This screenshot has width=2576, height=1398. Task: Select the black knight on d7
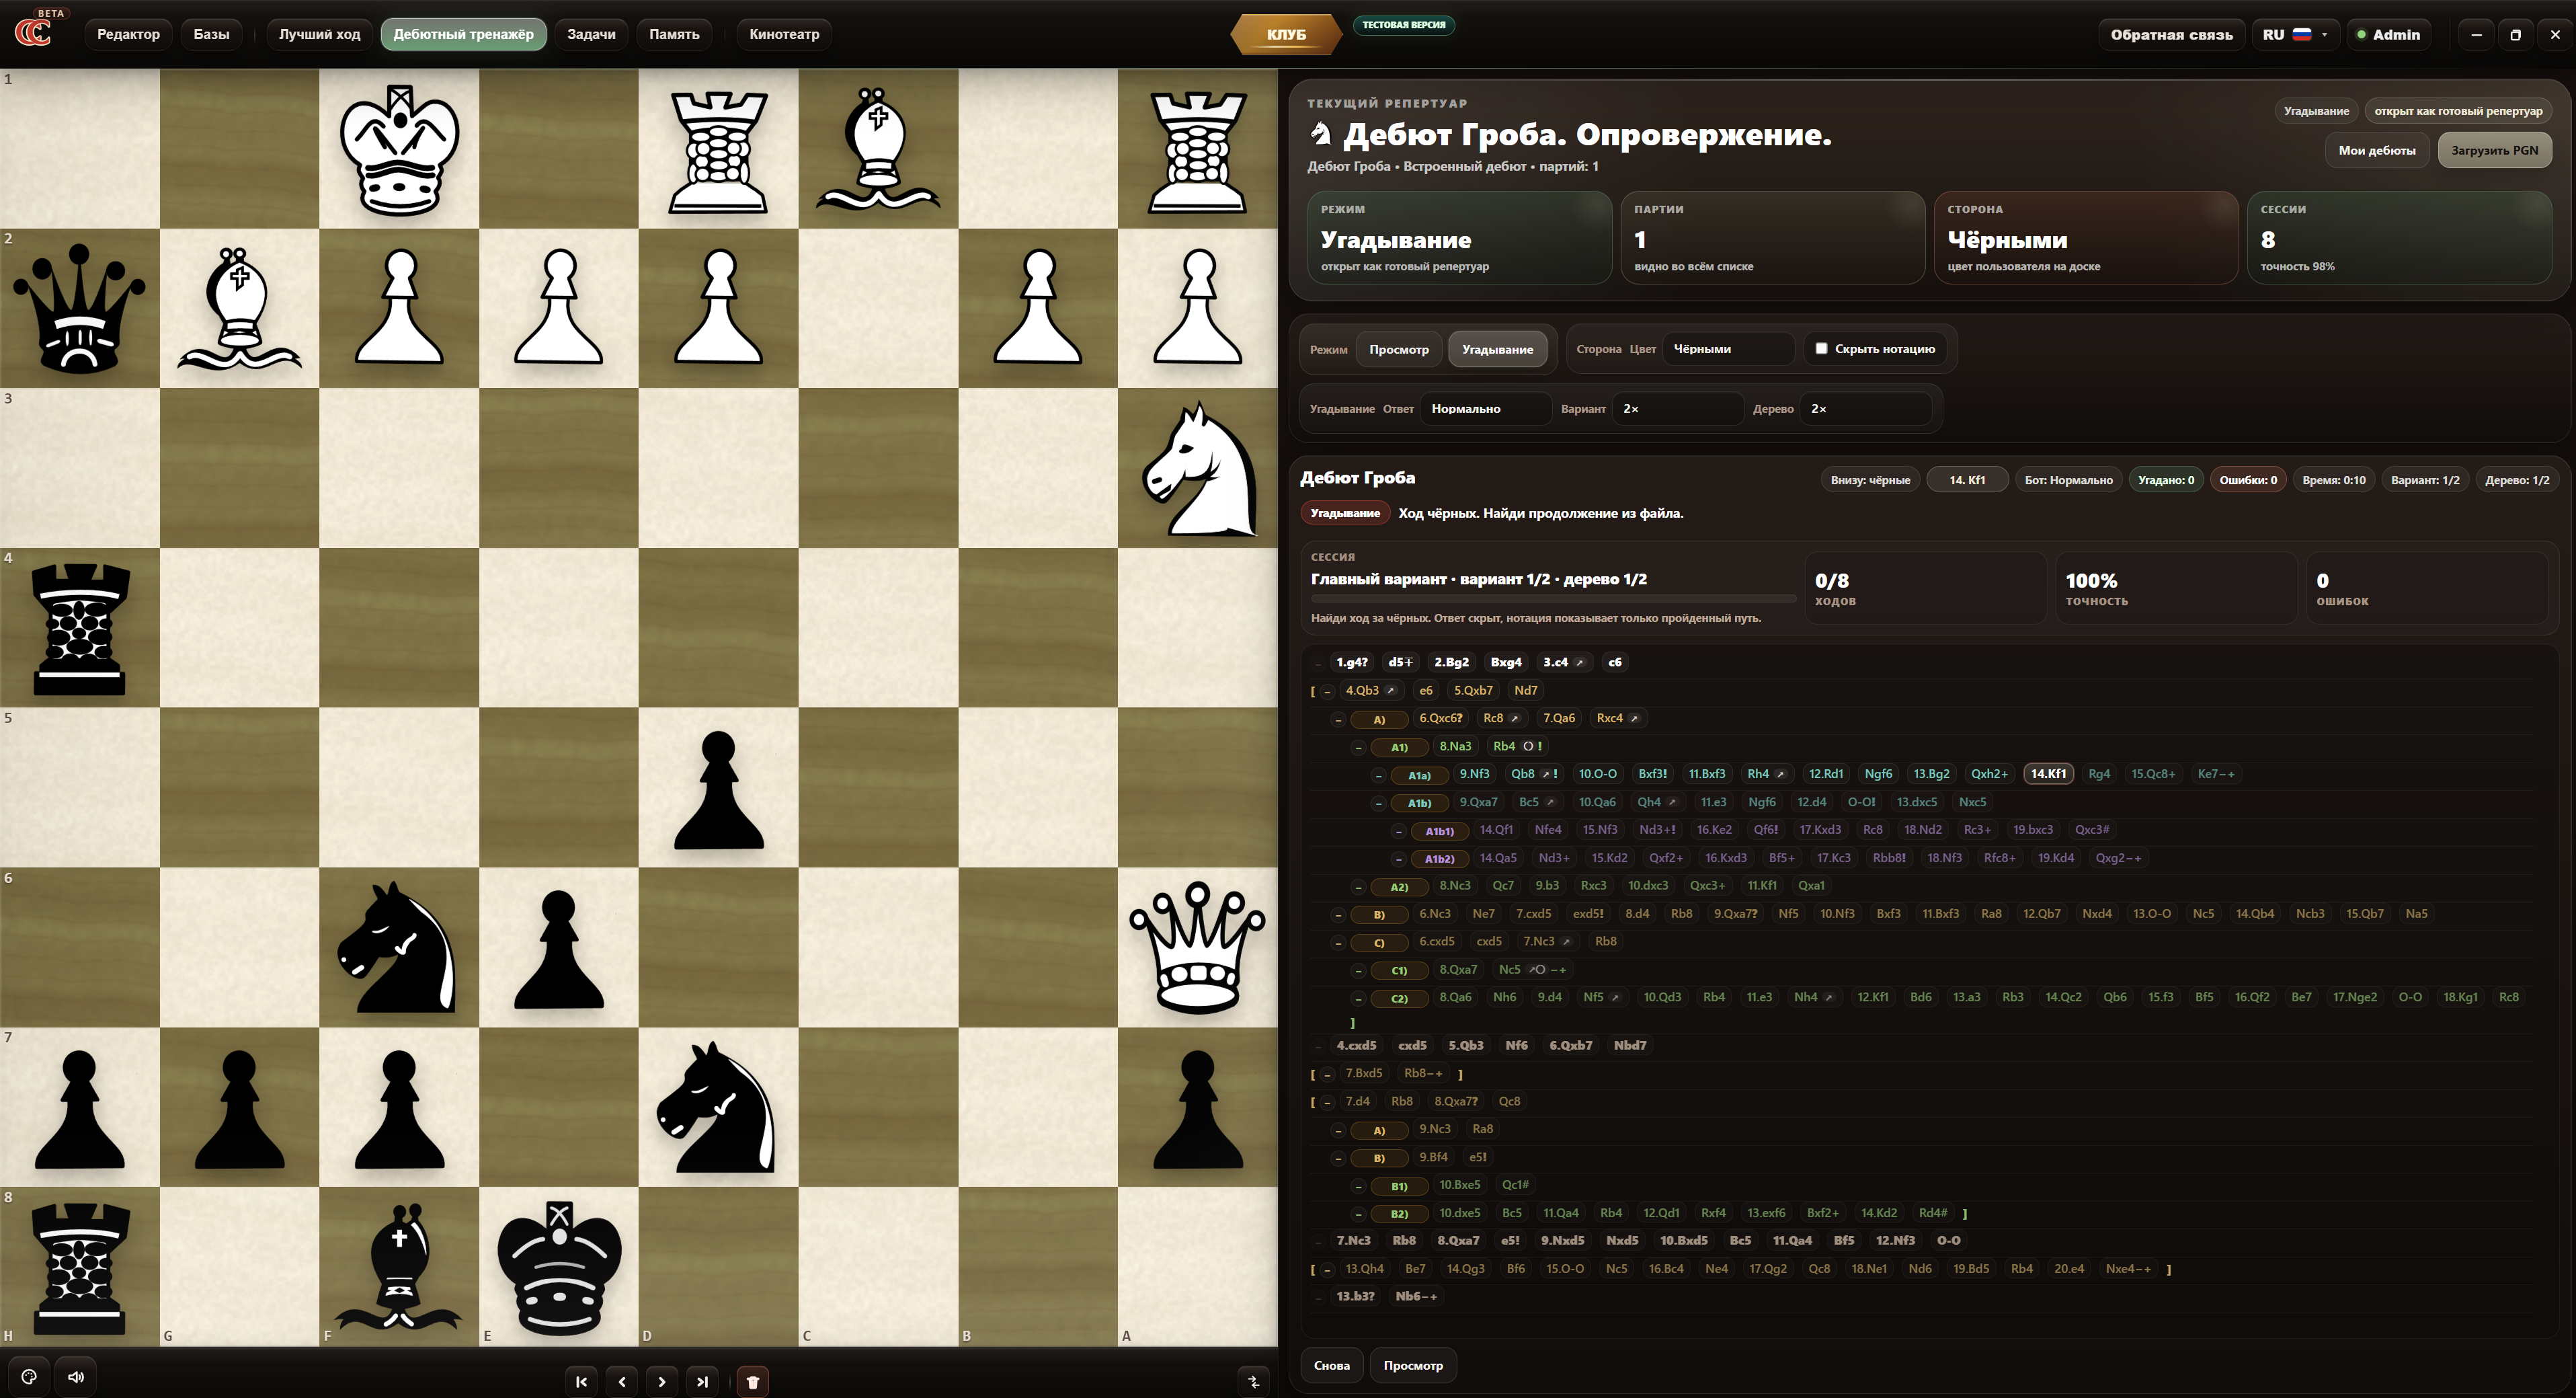[x=716, y=1107]
